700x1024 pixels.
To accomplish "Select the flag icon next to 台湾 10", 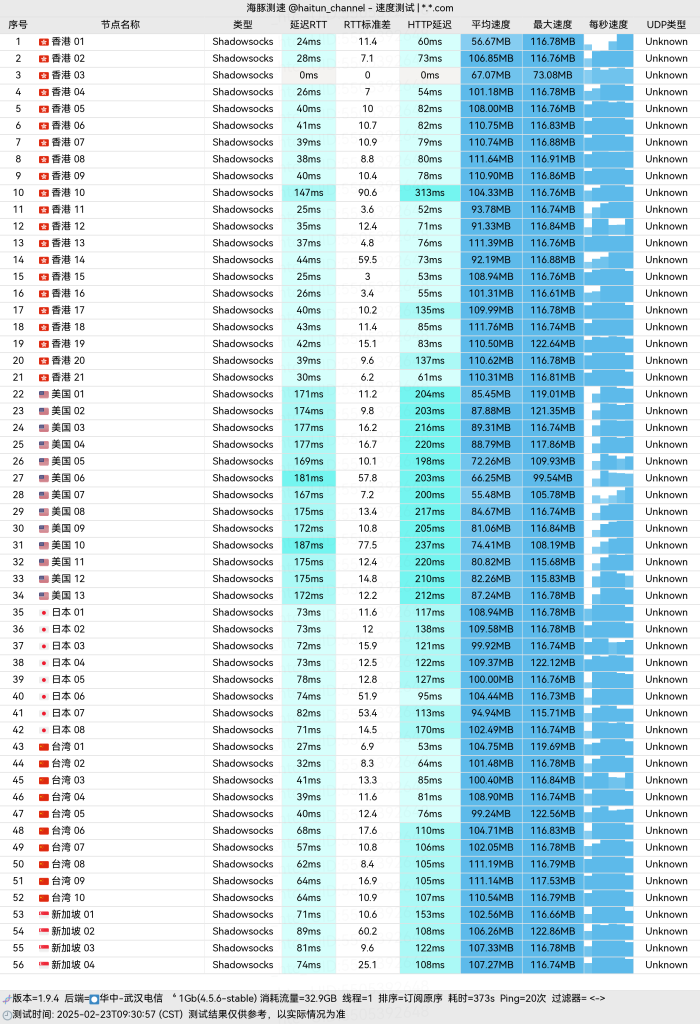I will pyautogui.click(x=44, y=898).
